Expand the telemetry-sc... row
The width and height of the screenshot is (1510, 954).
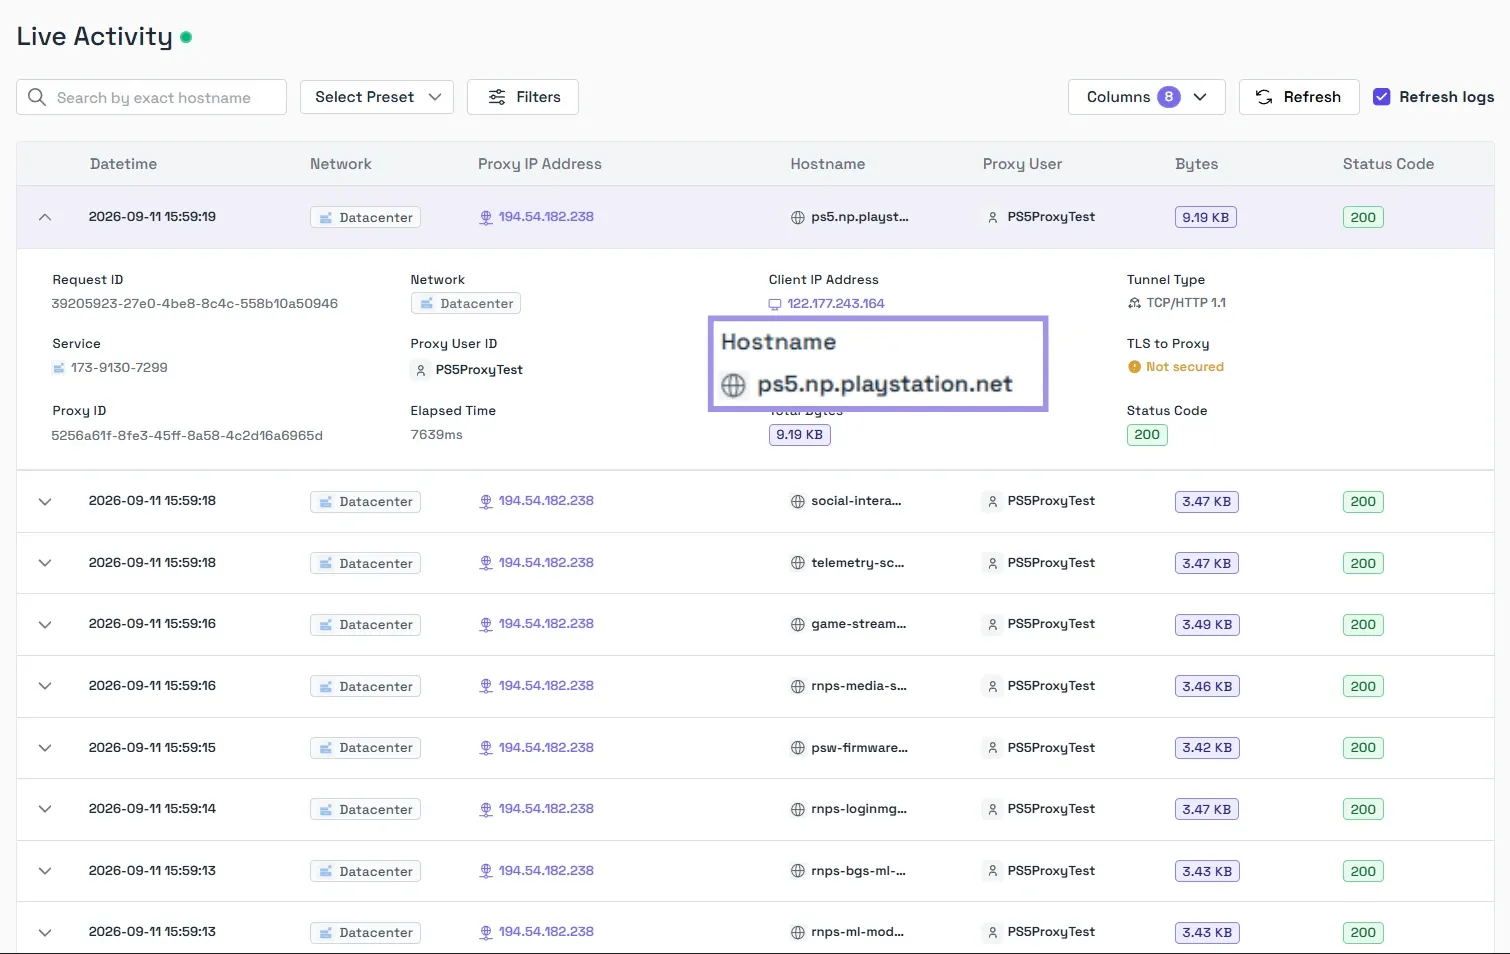[x=45, y=563]
